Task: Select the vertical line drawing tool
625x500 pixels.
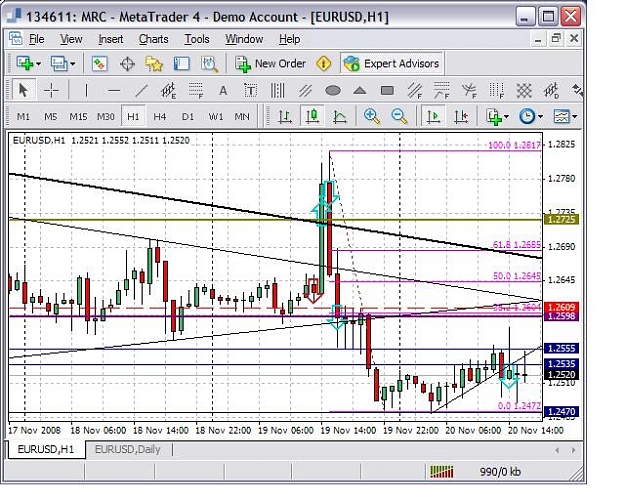Action: tap(86, 91)
